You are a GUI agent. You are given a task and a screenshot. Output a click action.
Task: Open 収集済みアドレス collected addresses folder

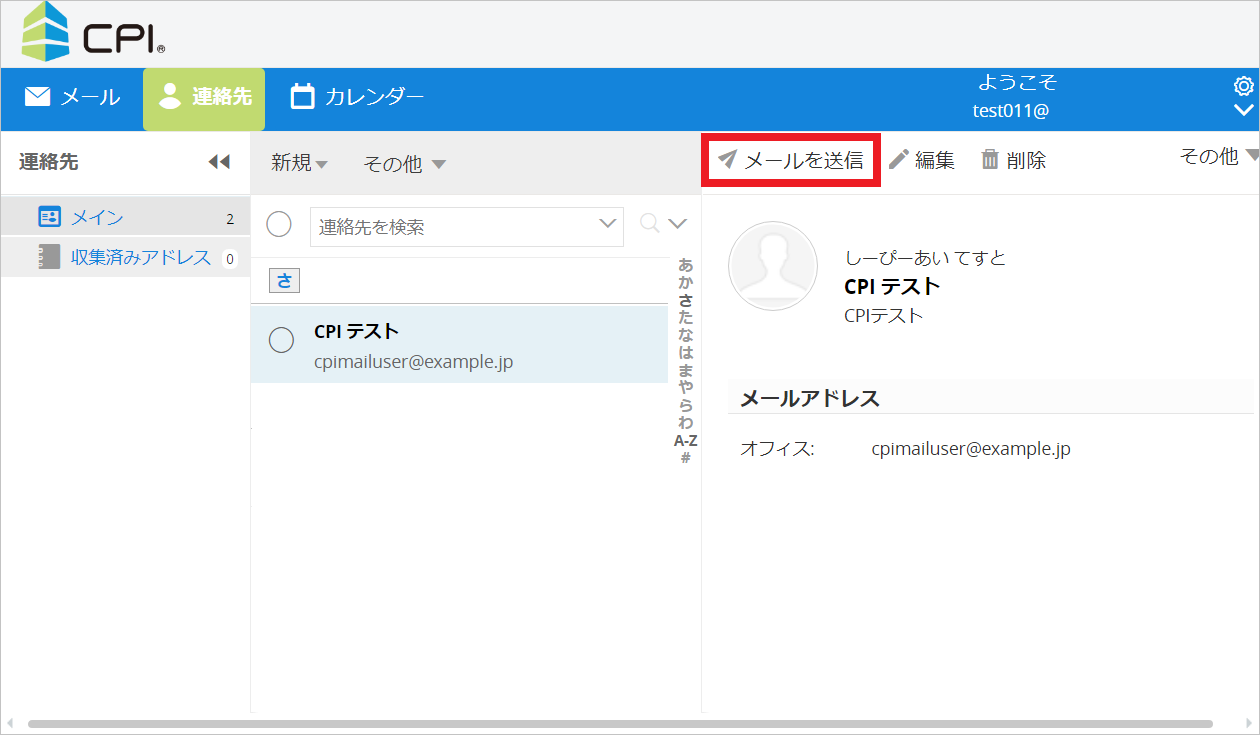(140, 258)
